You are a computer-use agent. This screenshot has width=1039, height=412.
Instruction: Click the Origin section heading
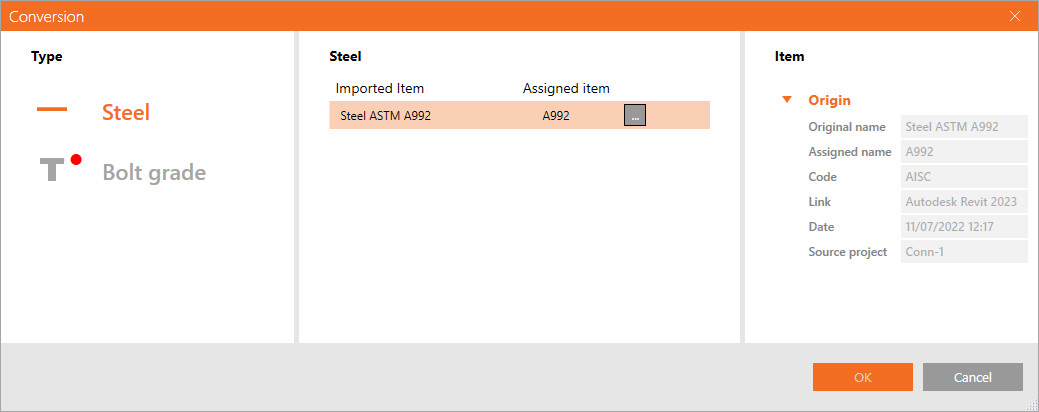click(830, 100)
